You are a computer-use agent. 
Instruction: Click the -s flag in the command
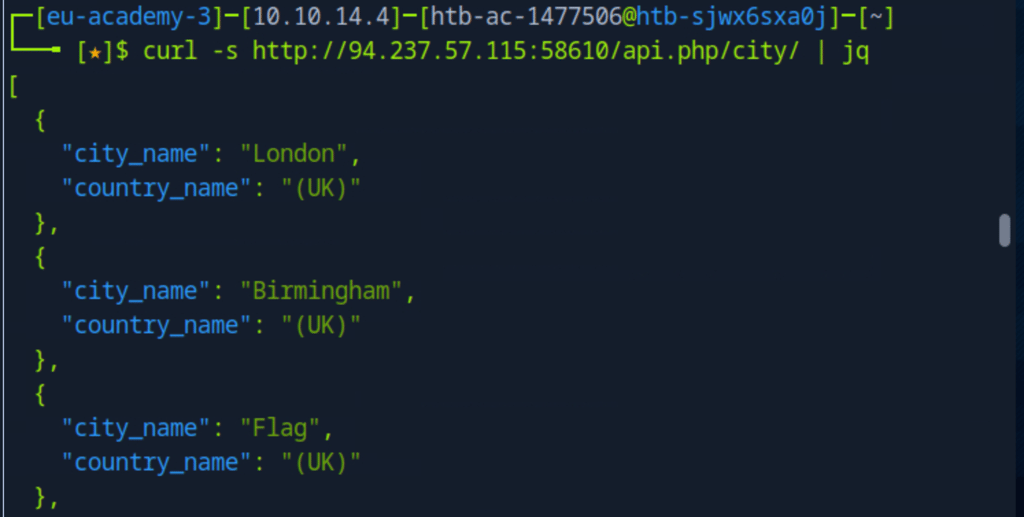point(225,51)
